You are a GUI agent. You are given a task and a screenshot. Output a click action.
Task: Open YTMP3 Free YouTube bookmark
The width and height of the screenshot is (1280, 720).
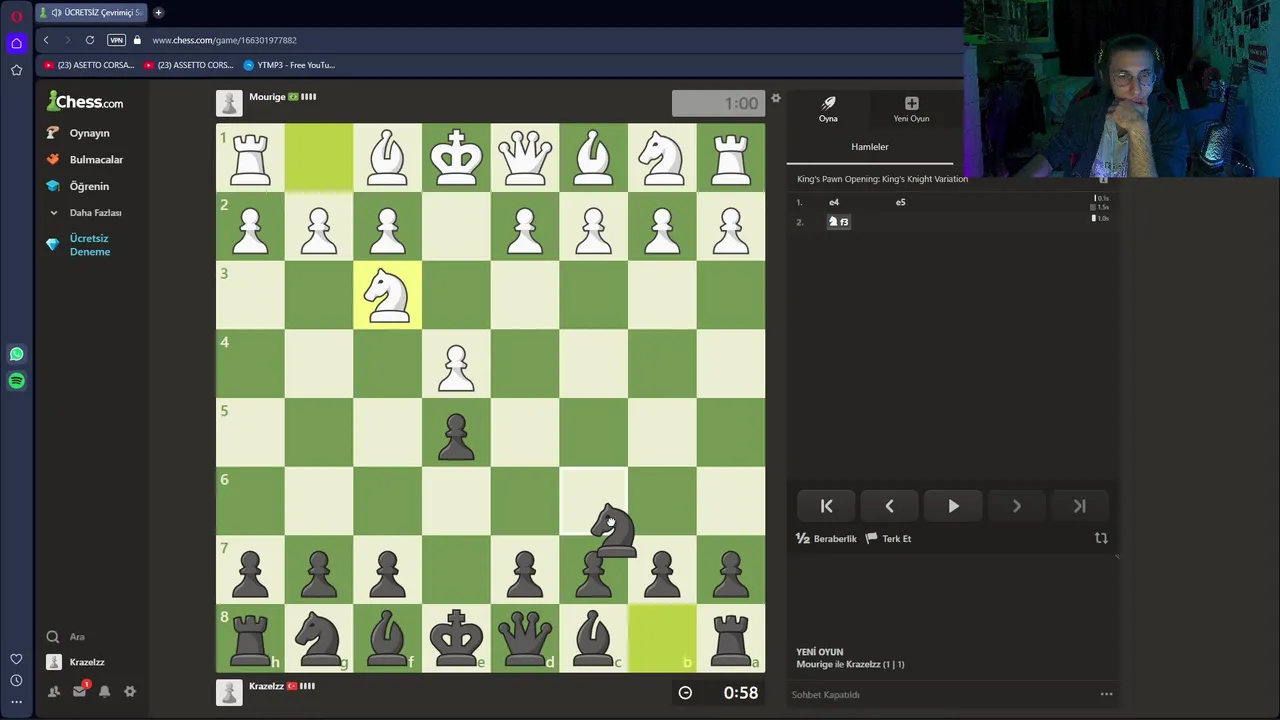(x=290, y=65)
